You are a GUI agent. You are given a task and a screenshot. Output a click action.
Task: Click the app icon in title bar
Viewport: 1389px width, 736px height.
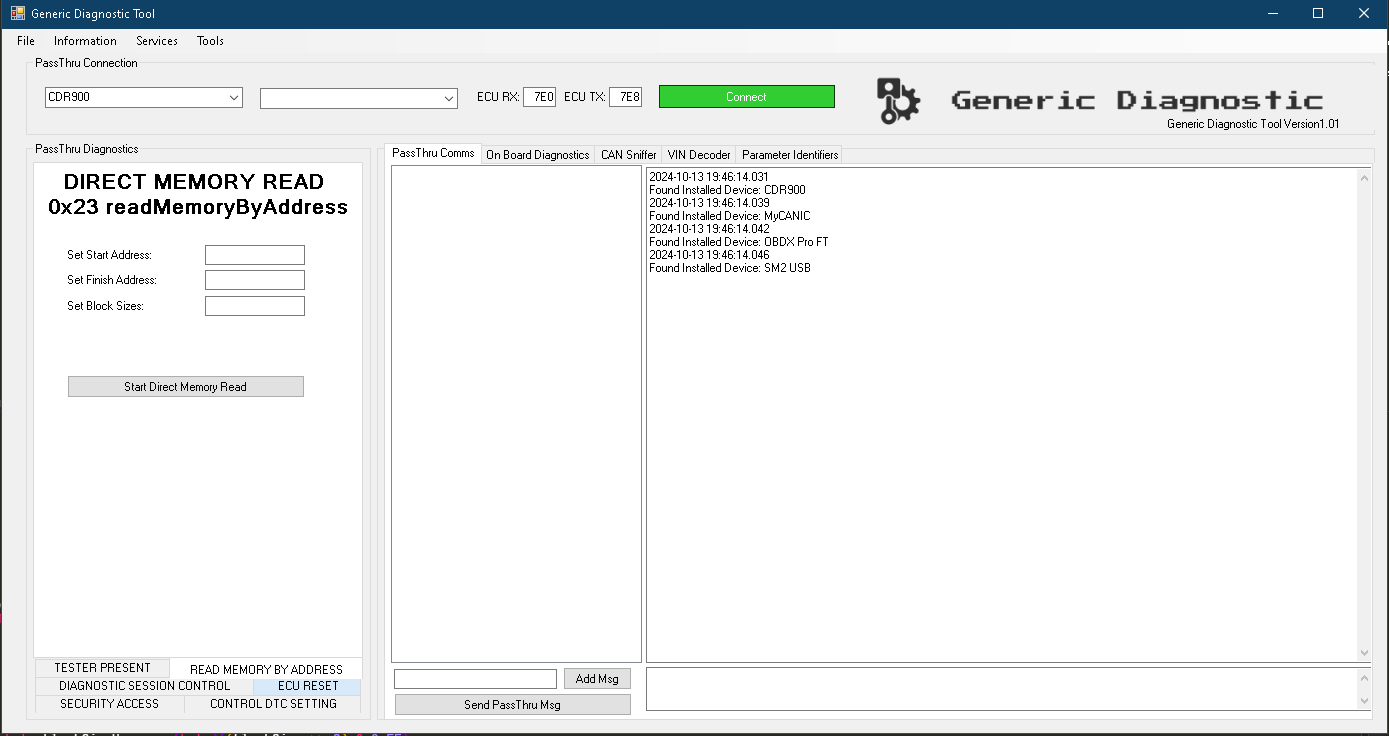coord(17,13)
